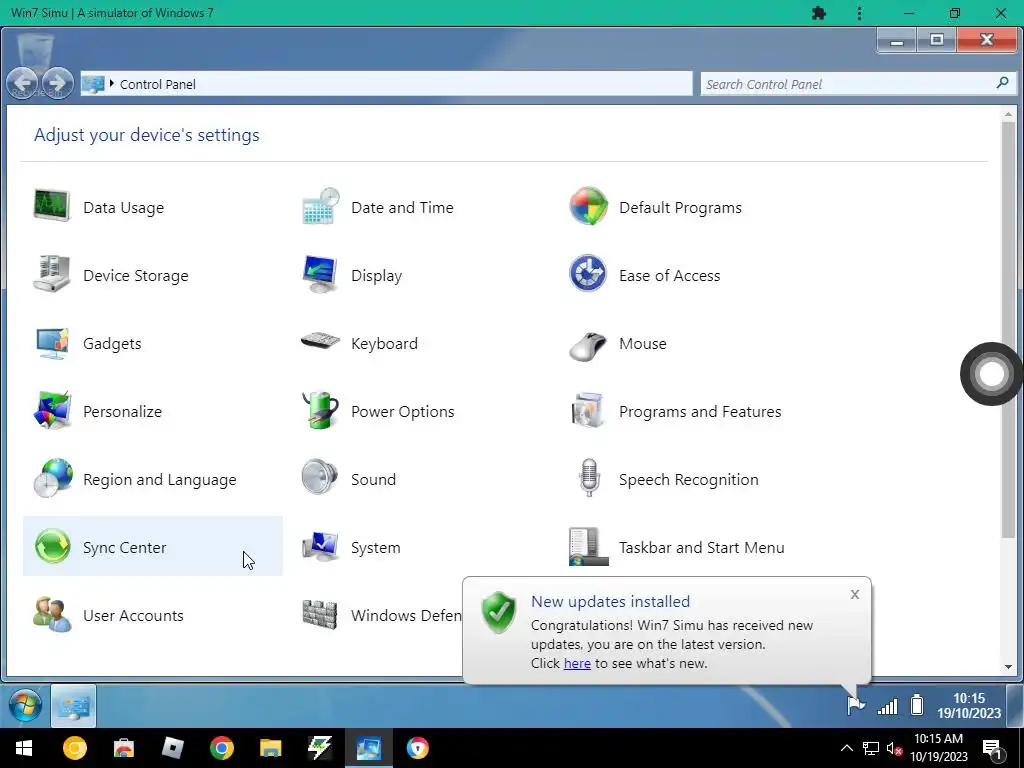1024x768 pixels.
Task: Click the Data Usage label
Action: pyautogui.click(x=123, y=208)
